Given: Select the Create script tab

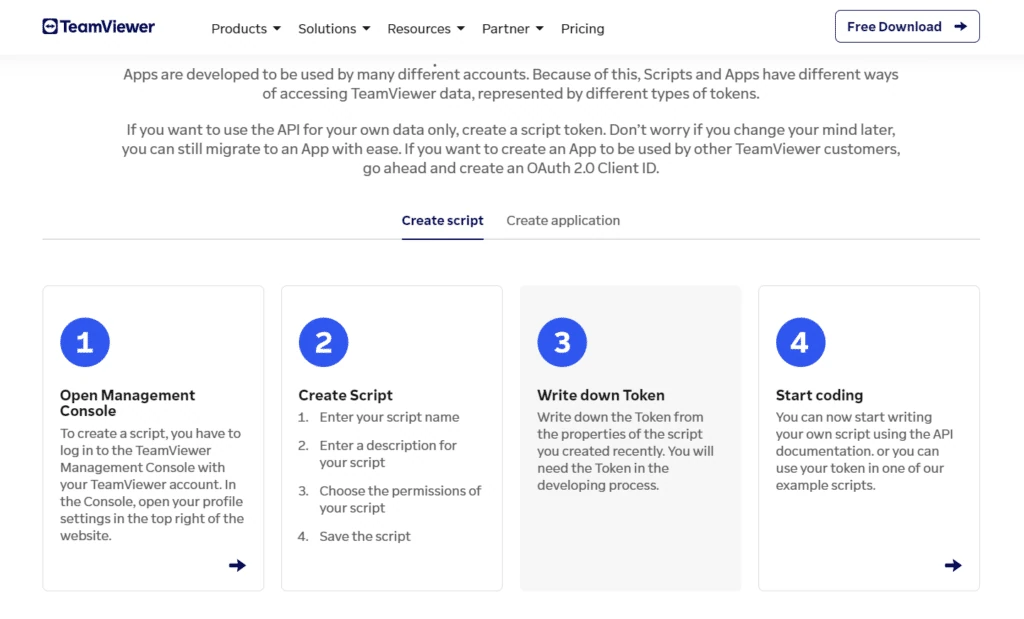Looking at the screenshot, I should click(x=442, y=221).
